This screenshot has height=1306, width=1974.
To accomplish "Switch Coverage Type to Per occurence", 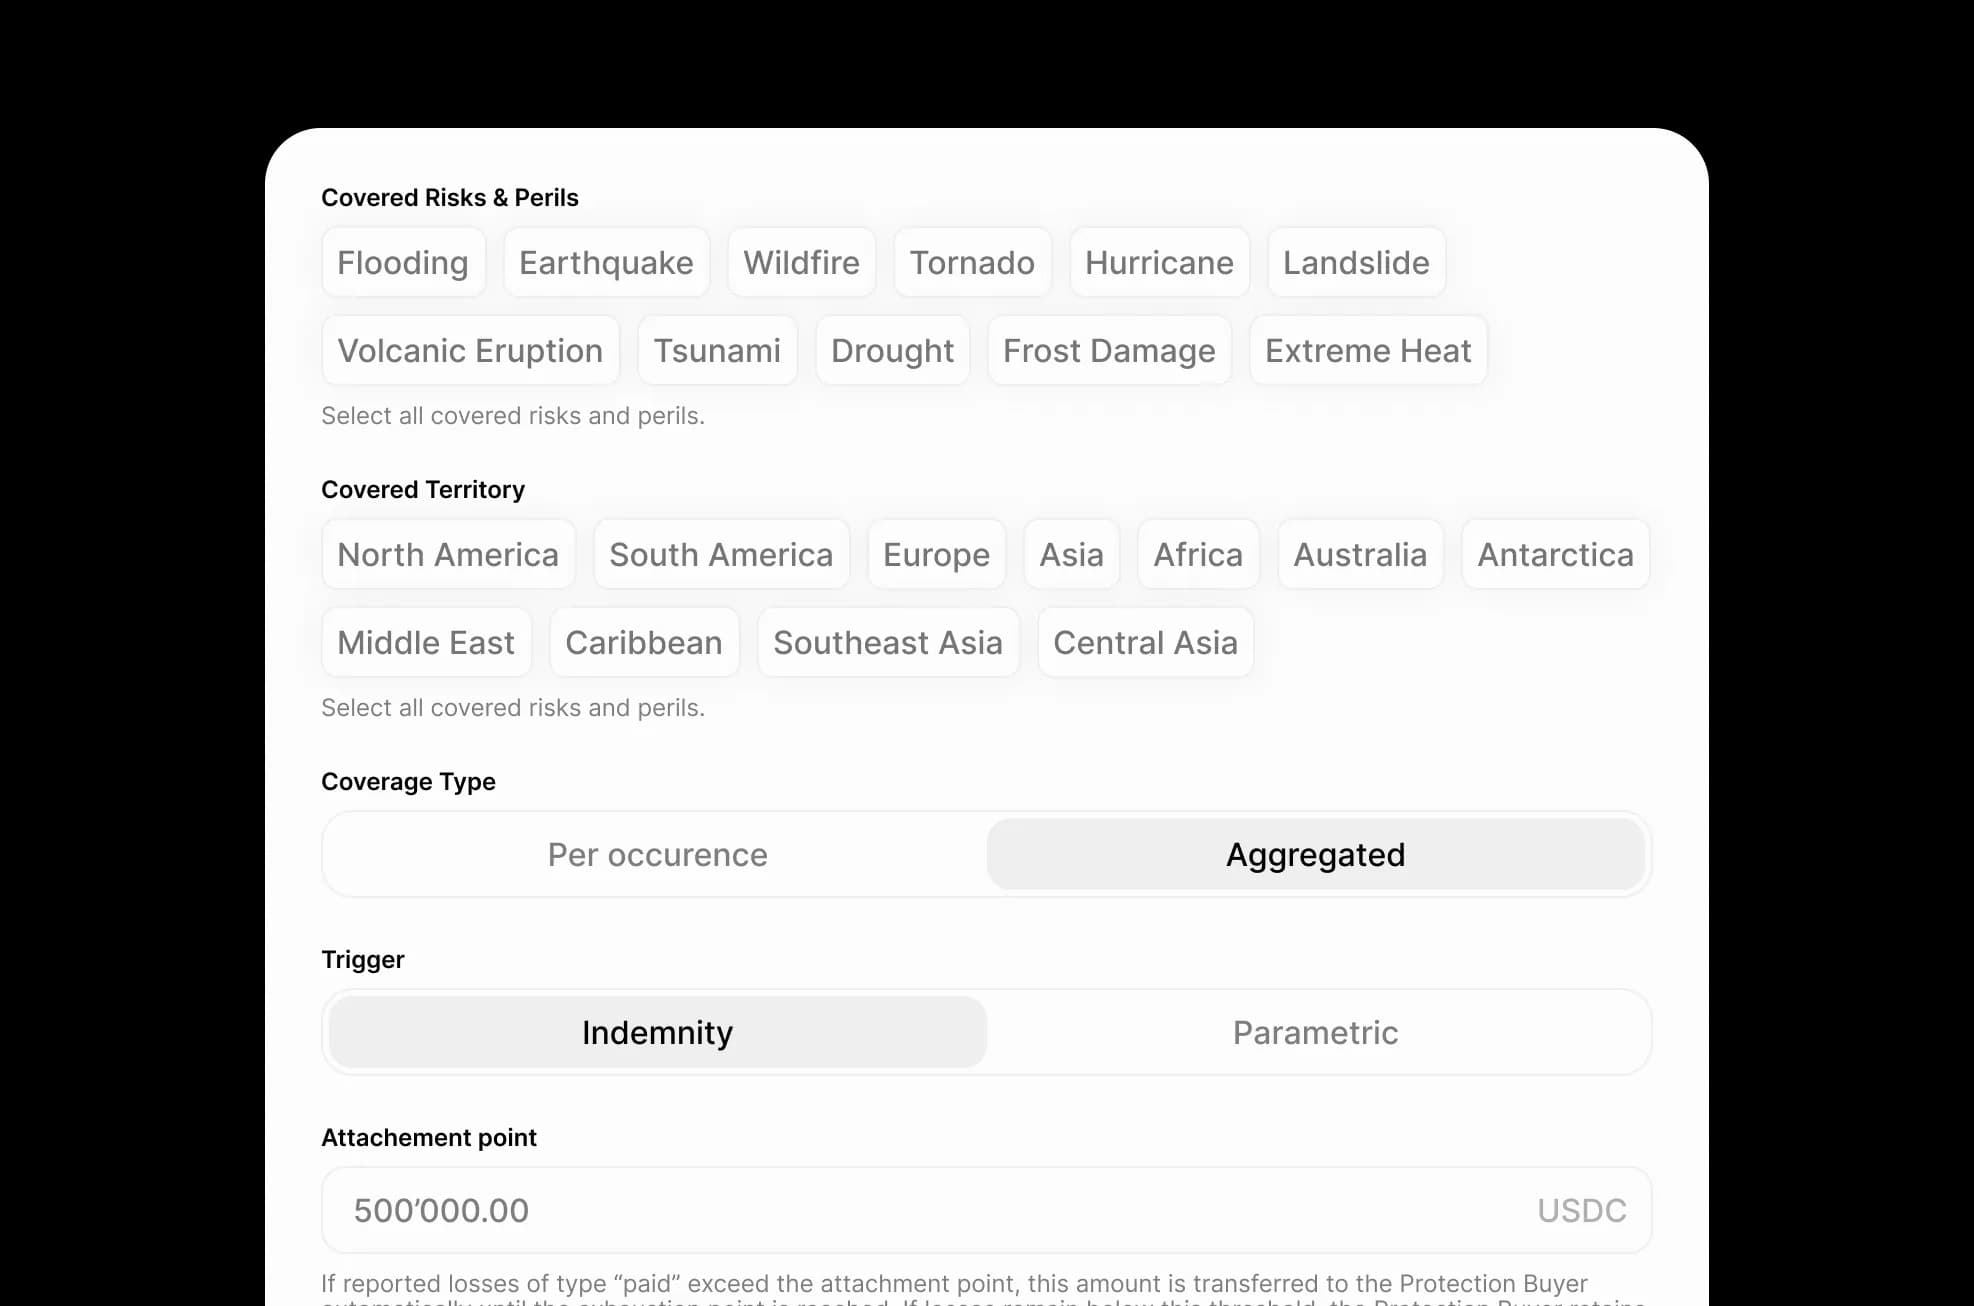I will pos(657,854).
